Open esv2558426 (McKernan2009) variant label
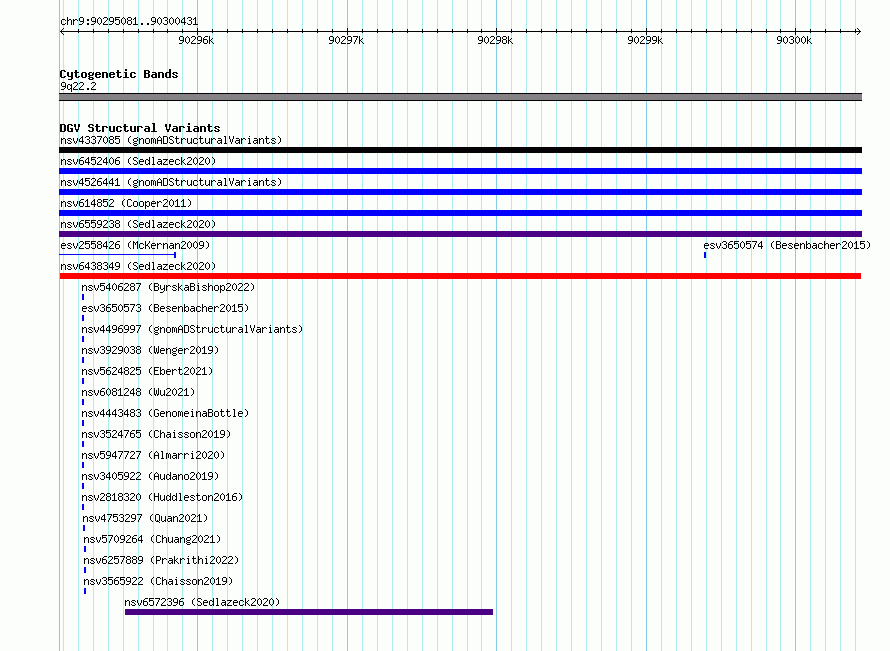The image size is (890, 651). (135, 245)
